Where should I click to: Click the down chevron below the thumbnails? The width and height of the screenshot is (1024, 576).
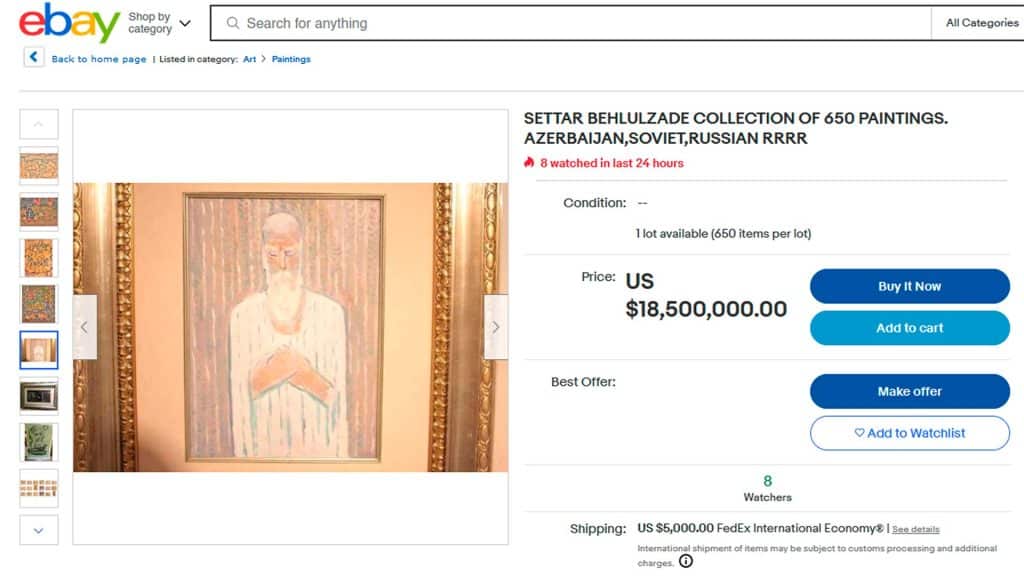[38, 530]
